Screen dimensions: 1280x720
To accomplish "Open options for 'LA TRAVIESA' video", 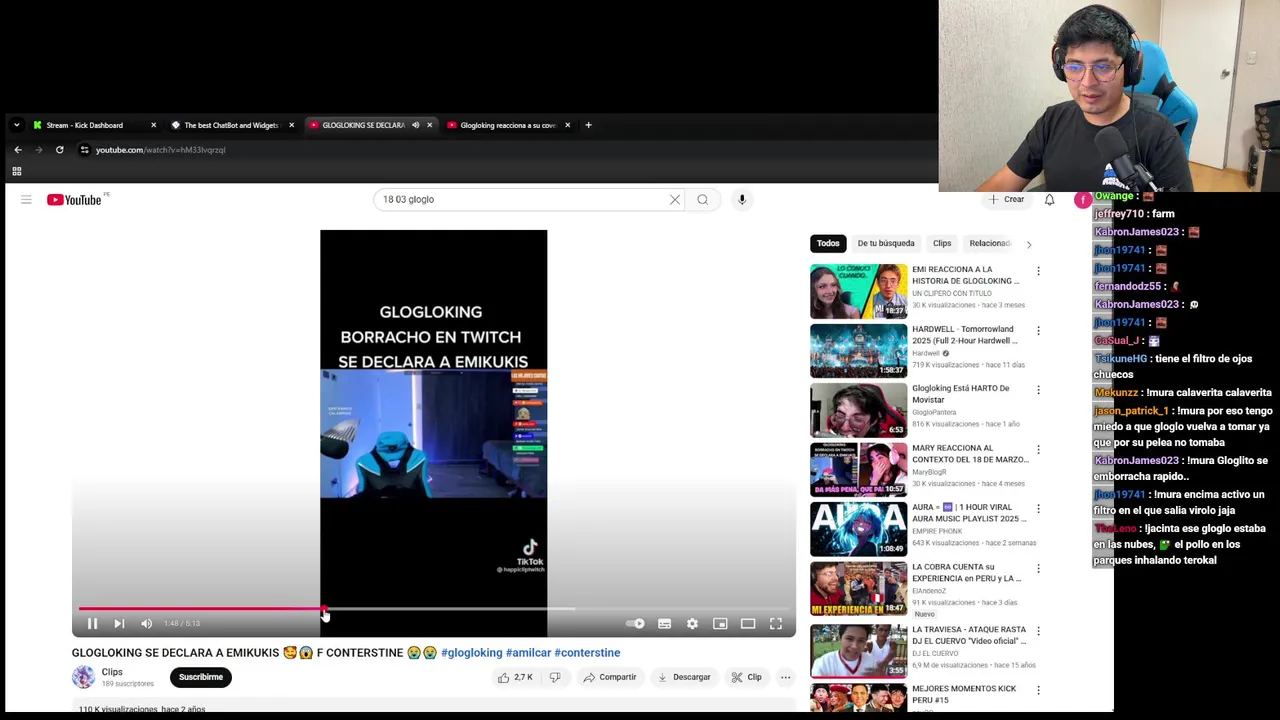I will tap(1038, 631).
